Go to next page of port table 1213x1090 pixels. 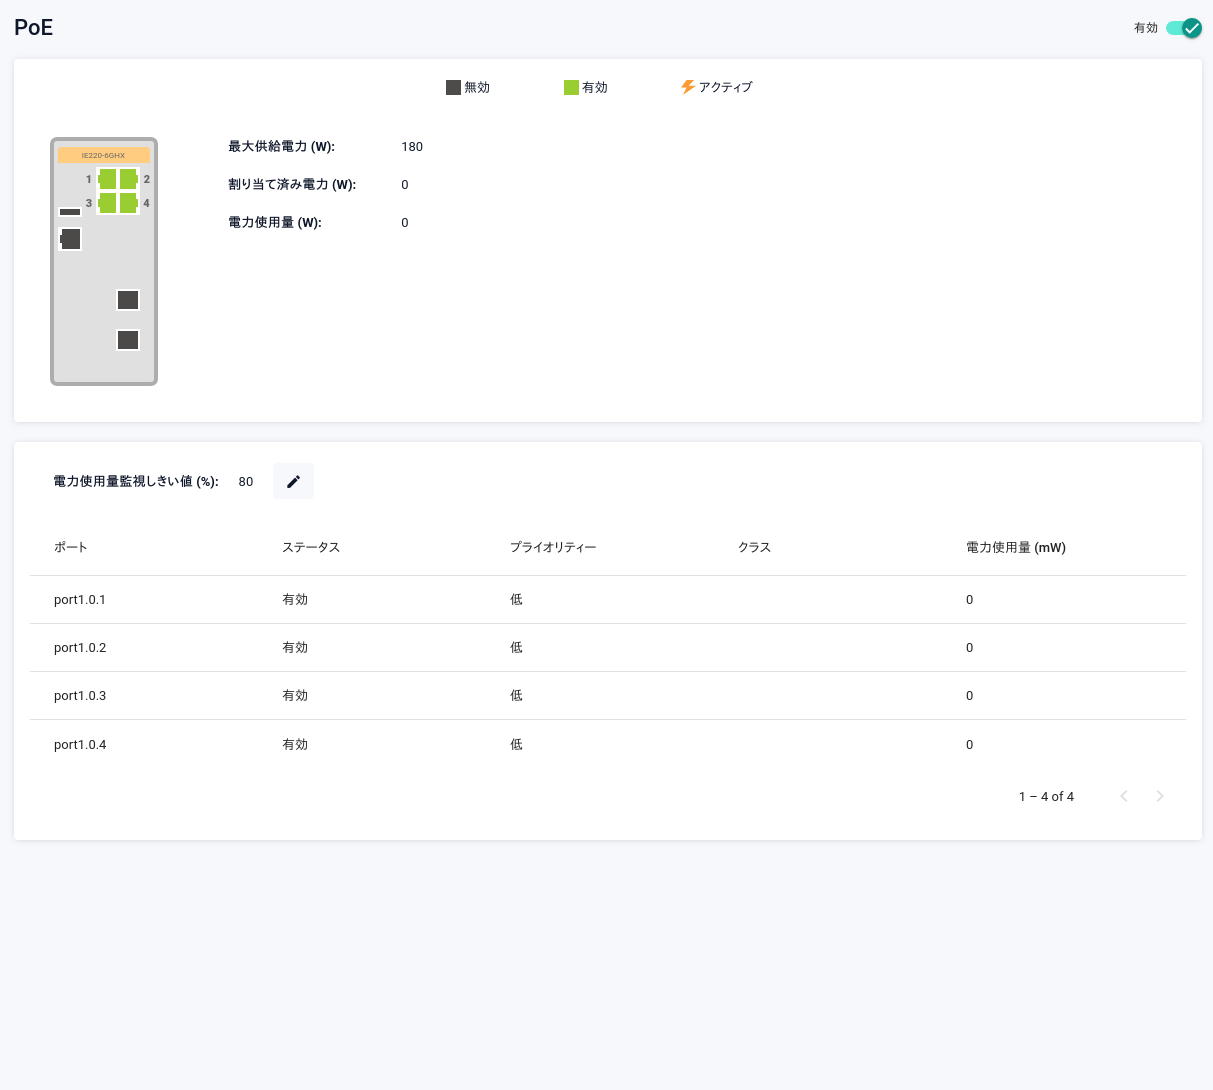click(1160, 796)
